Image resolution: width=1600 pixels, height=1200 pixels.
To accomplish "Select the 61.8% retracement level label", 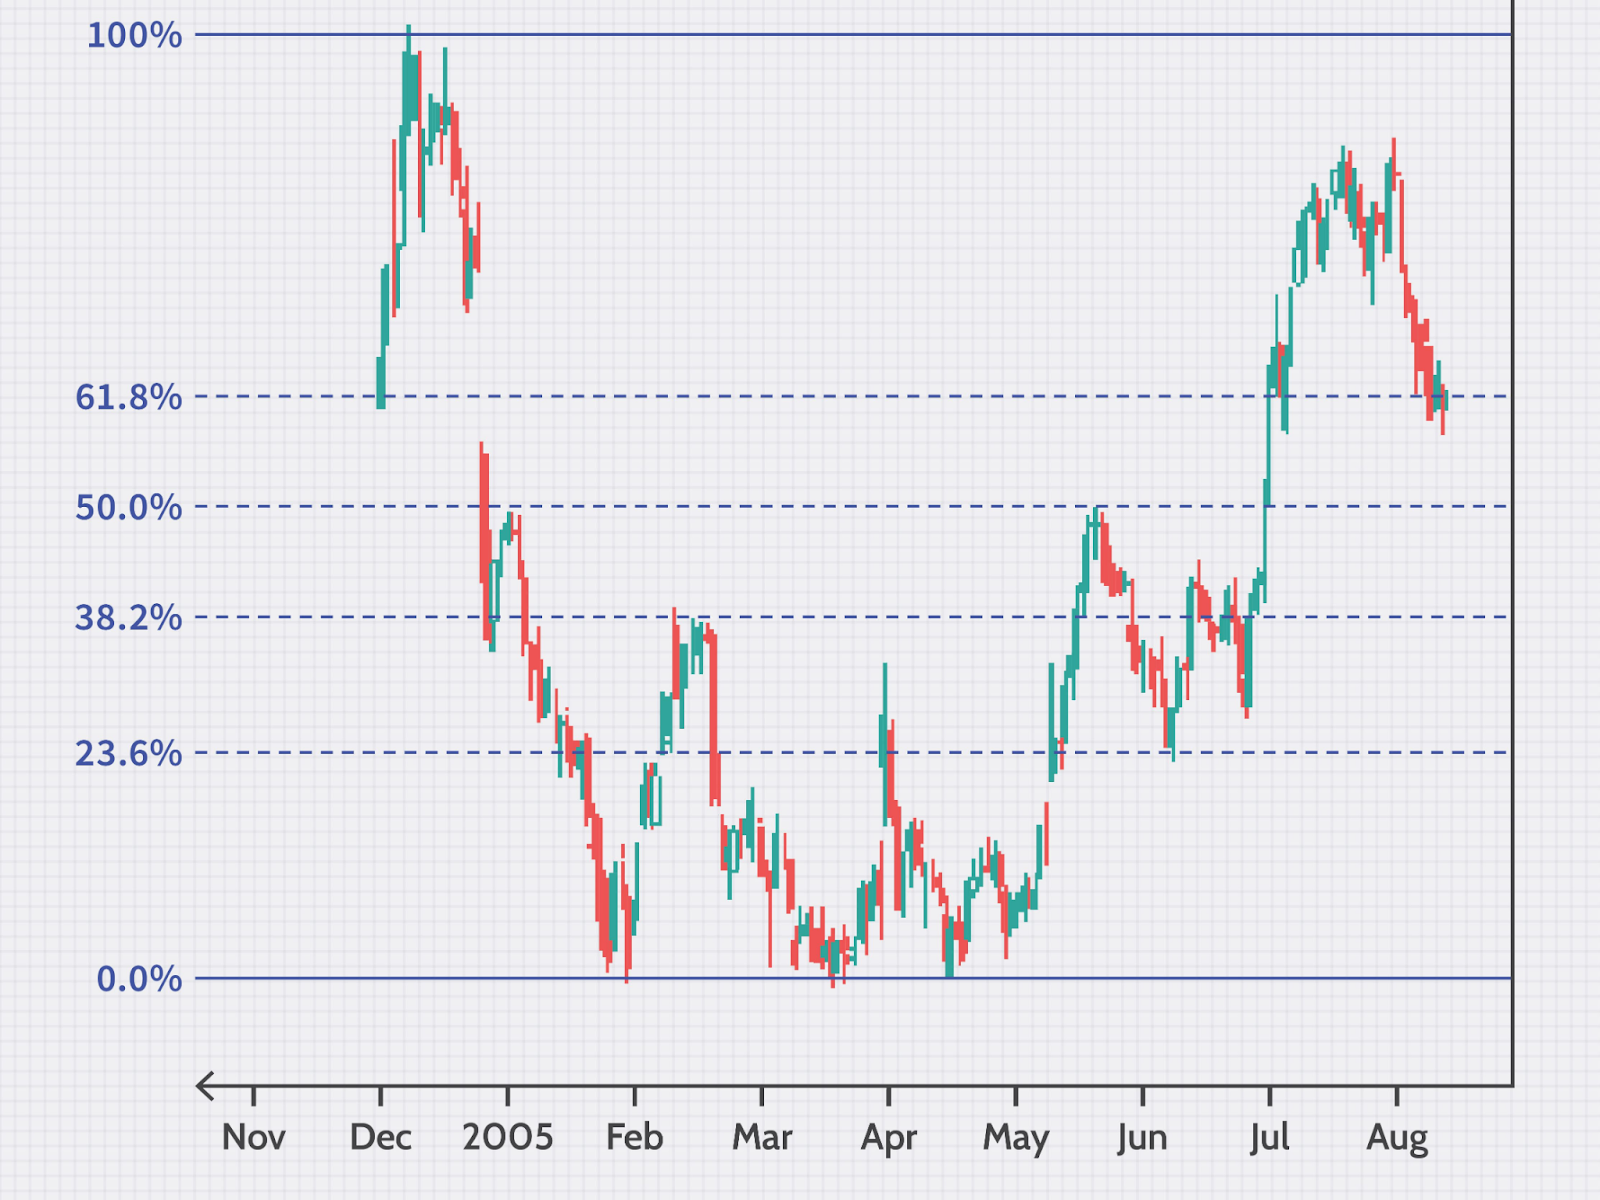I will click(x=128, y=398).
